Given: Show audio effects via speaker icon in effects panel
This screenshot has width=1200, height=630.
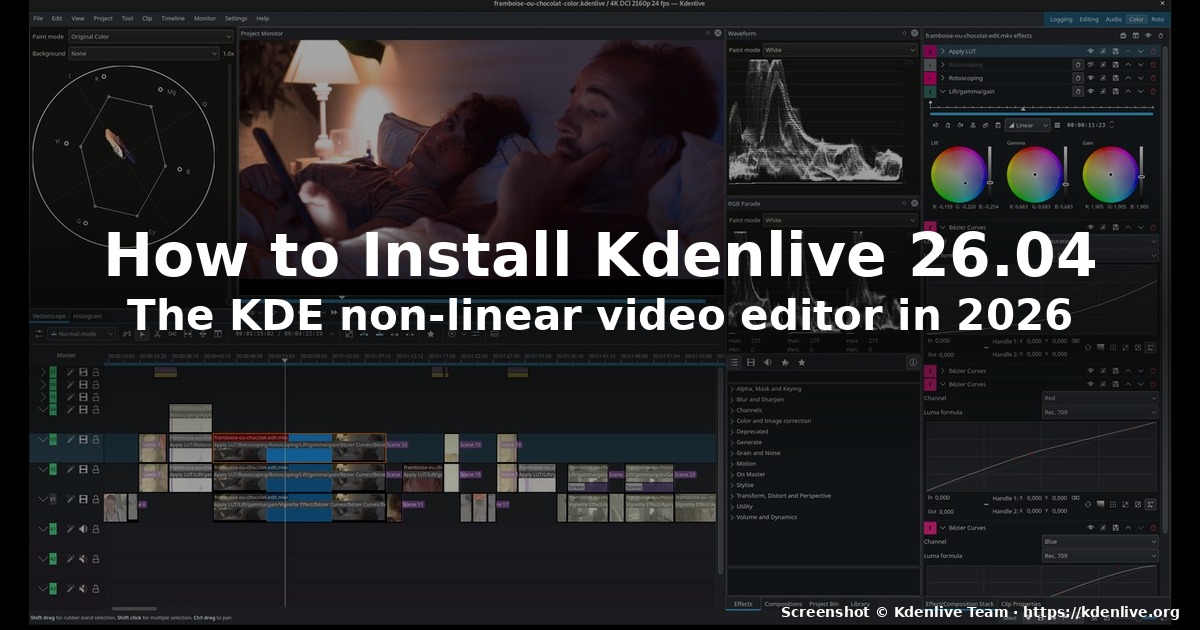Looking at the screenshot, I should pyautogui.click(x=768, y=362).
